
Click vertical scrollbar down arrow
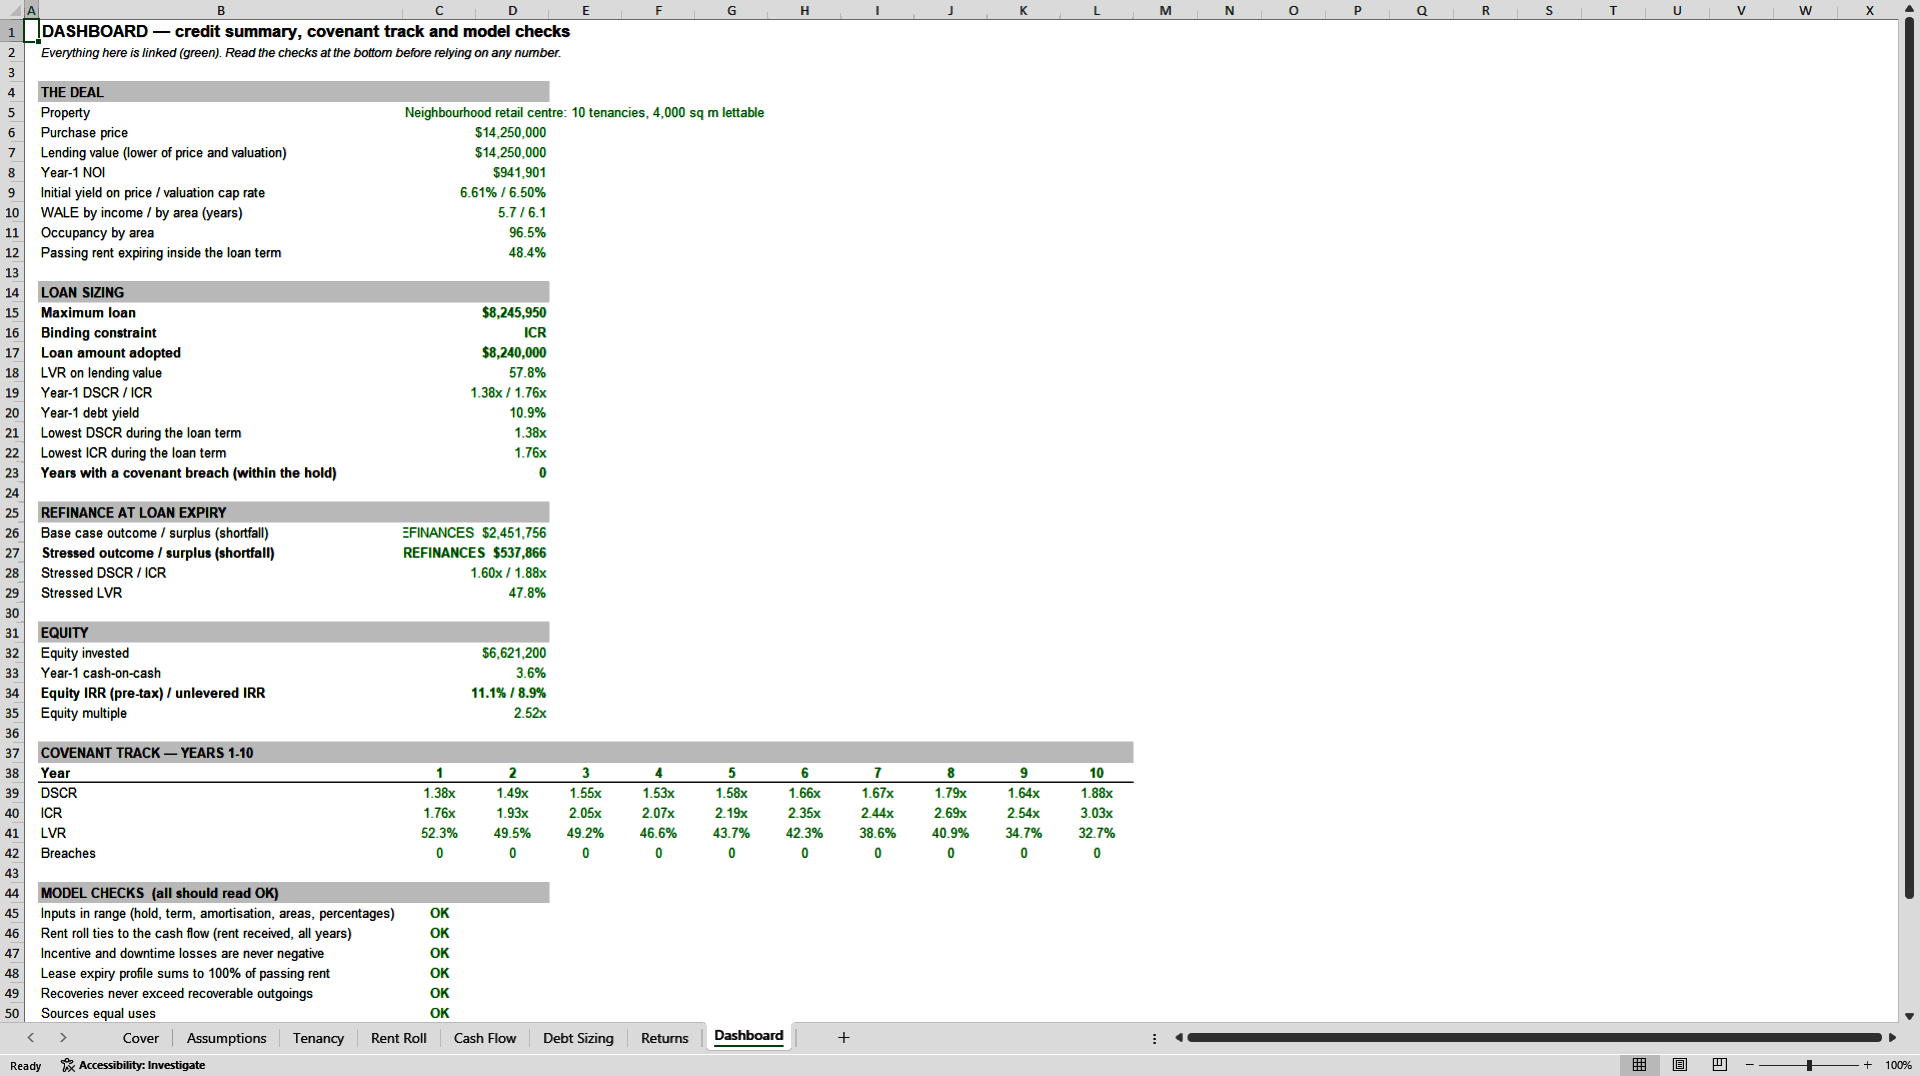(1909, 1015)
